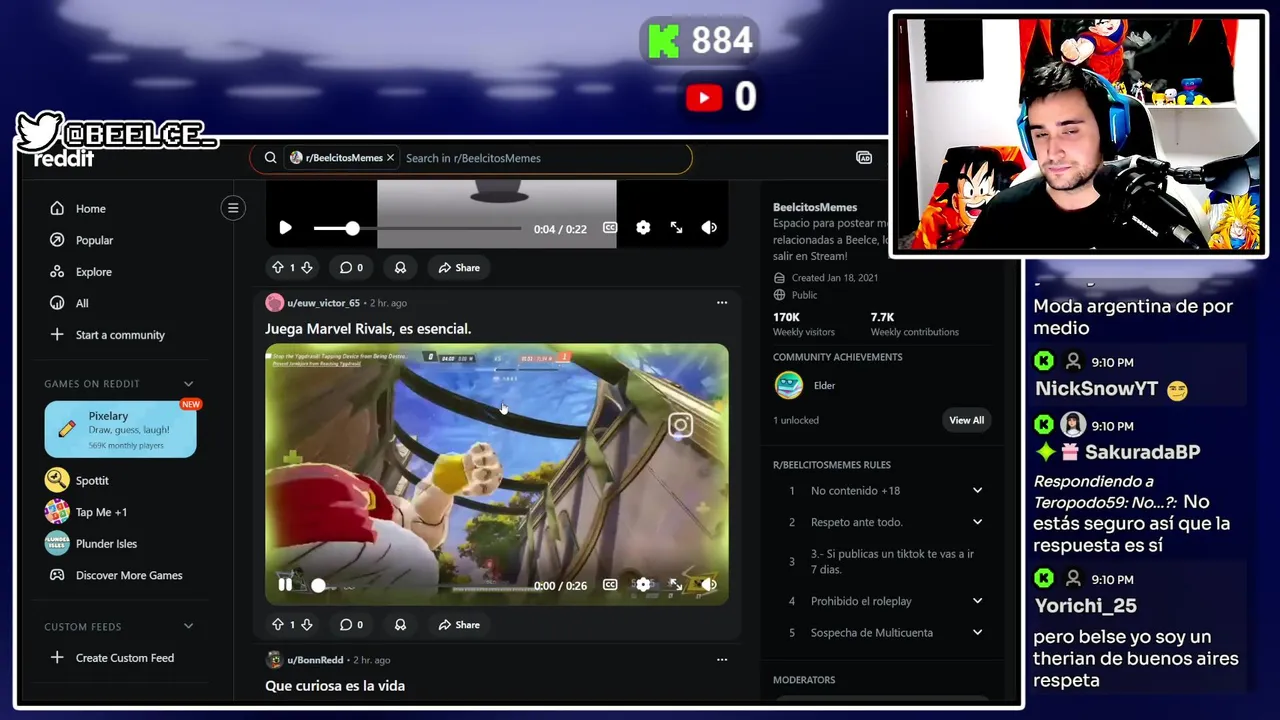Fullscreen the Marvel Rivals video
Viewport: 1280px width, 720px height.
click(676, 585)
